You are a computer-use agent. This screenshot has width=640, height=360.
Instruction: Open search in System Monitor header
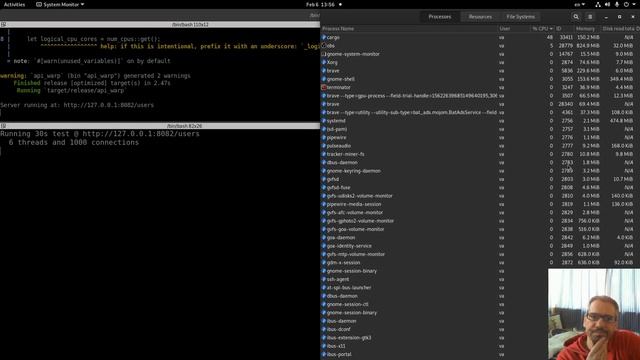tap(576, 17)
